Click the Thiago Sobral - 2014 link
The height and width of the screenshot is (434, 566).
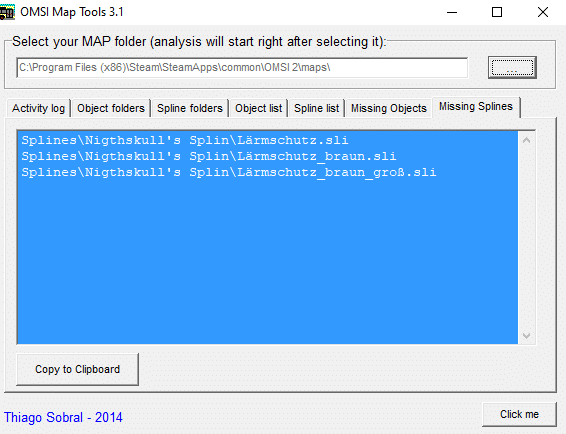coord(63,417)
